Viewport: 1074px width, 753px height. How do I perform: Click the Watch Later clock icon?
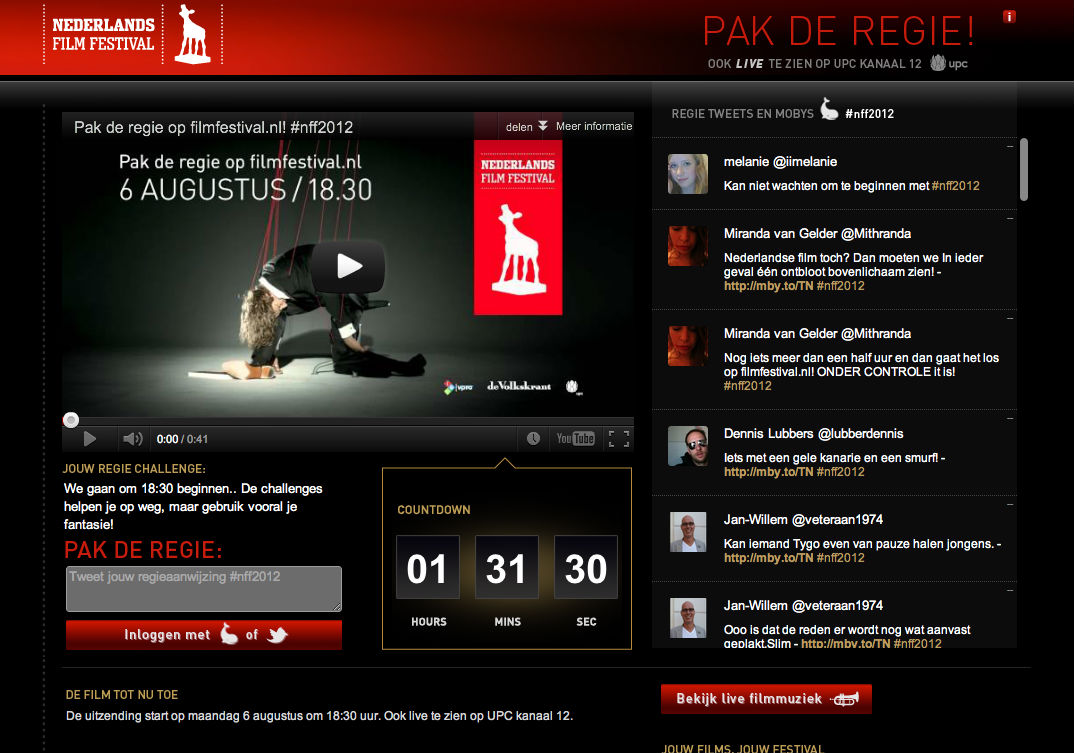pyautogui.click(x=533, y=438)
